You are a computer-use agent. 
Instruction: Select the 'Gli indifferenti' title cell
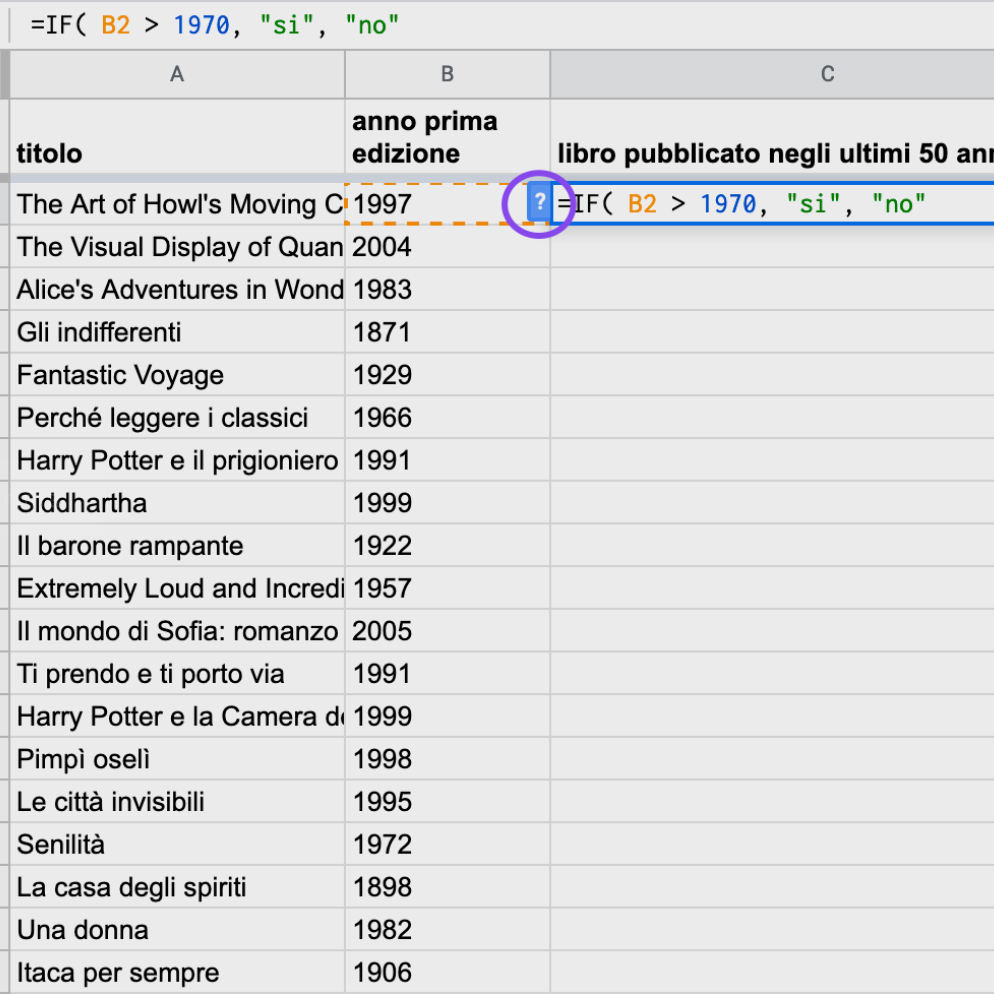tap(177, 332)
